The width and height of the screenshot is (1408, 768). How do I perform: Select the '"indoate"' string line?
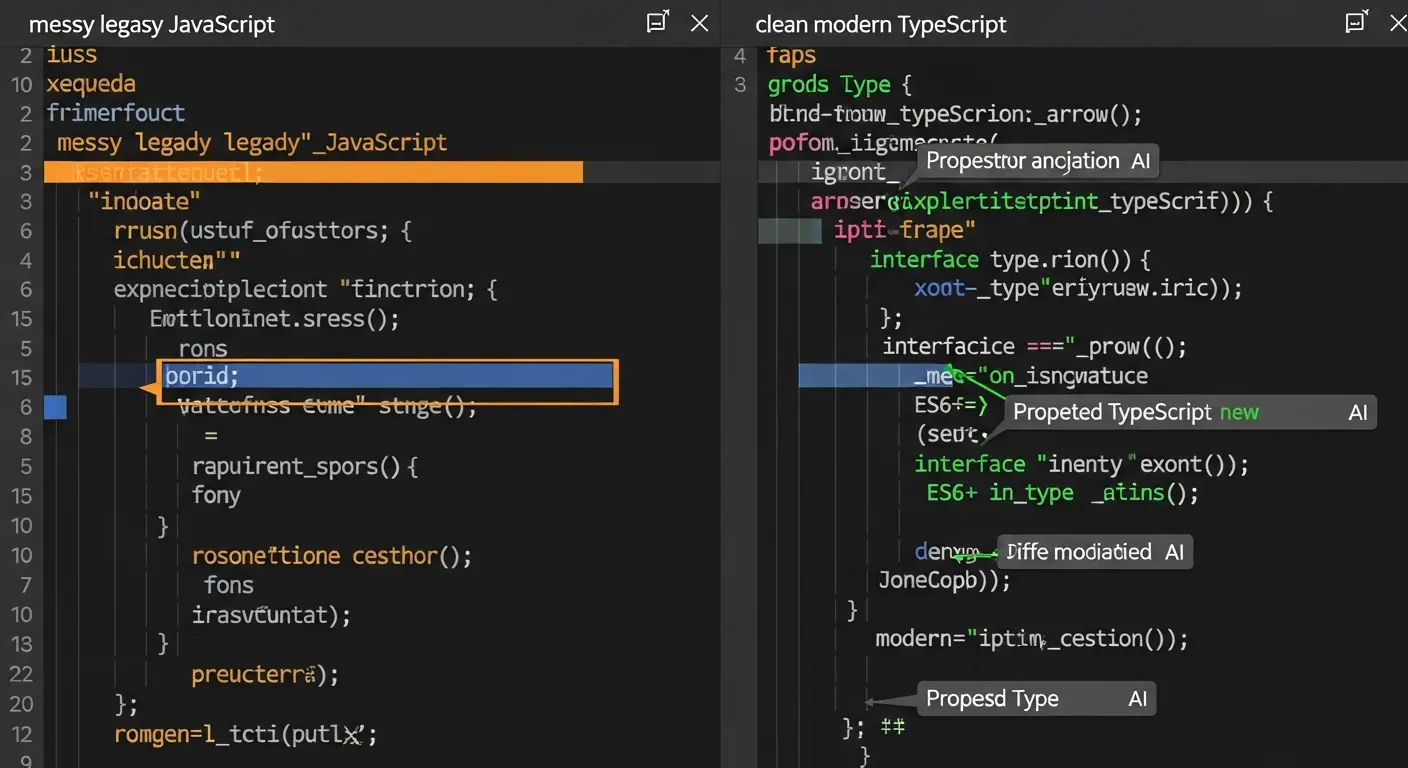pos(144,201)
